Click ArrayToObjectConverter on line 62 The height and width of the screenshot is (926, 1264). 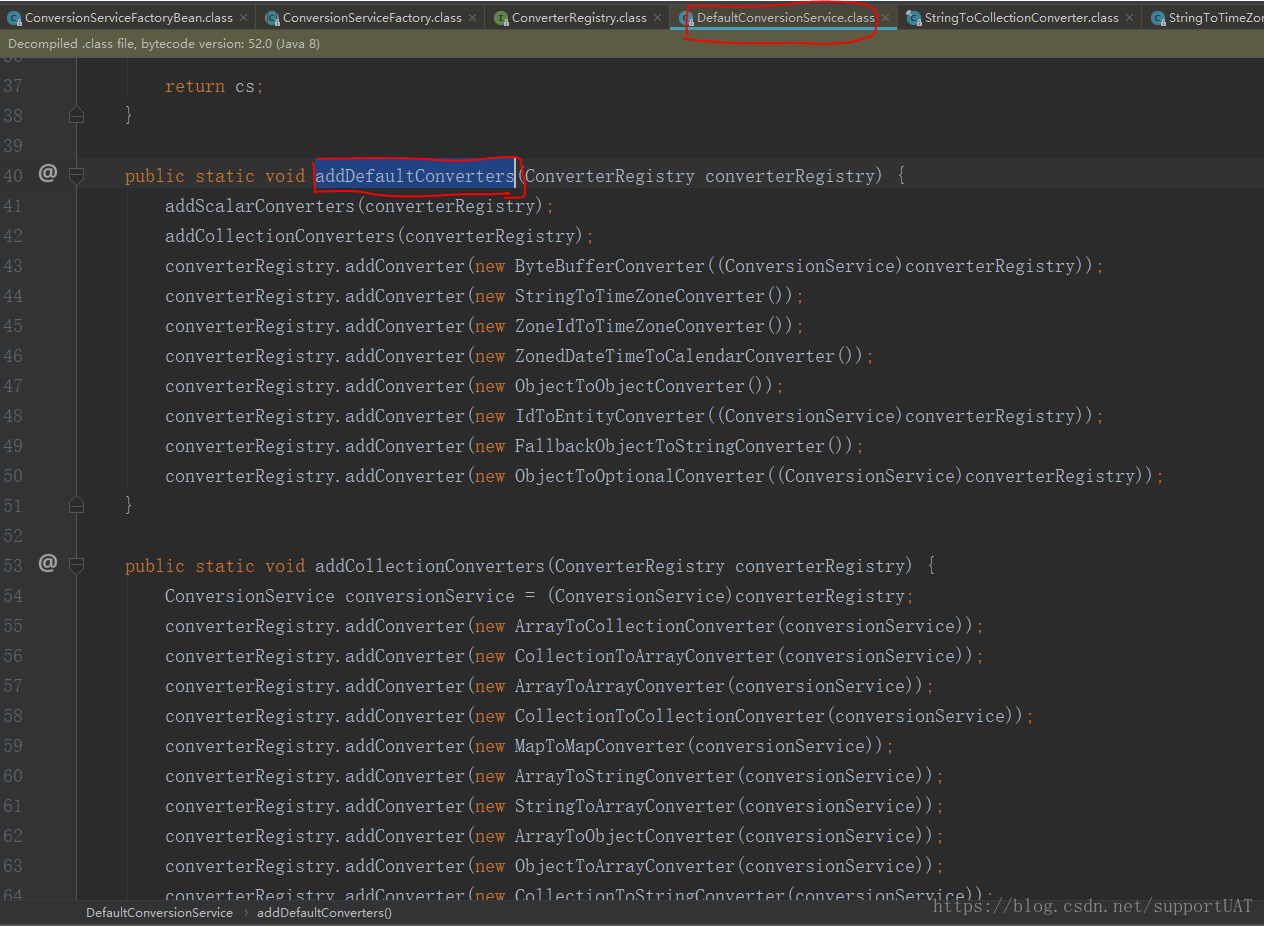[625, 836]
